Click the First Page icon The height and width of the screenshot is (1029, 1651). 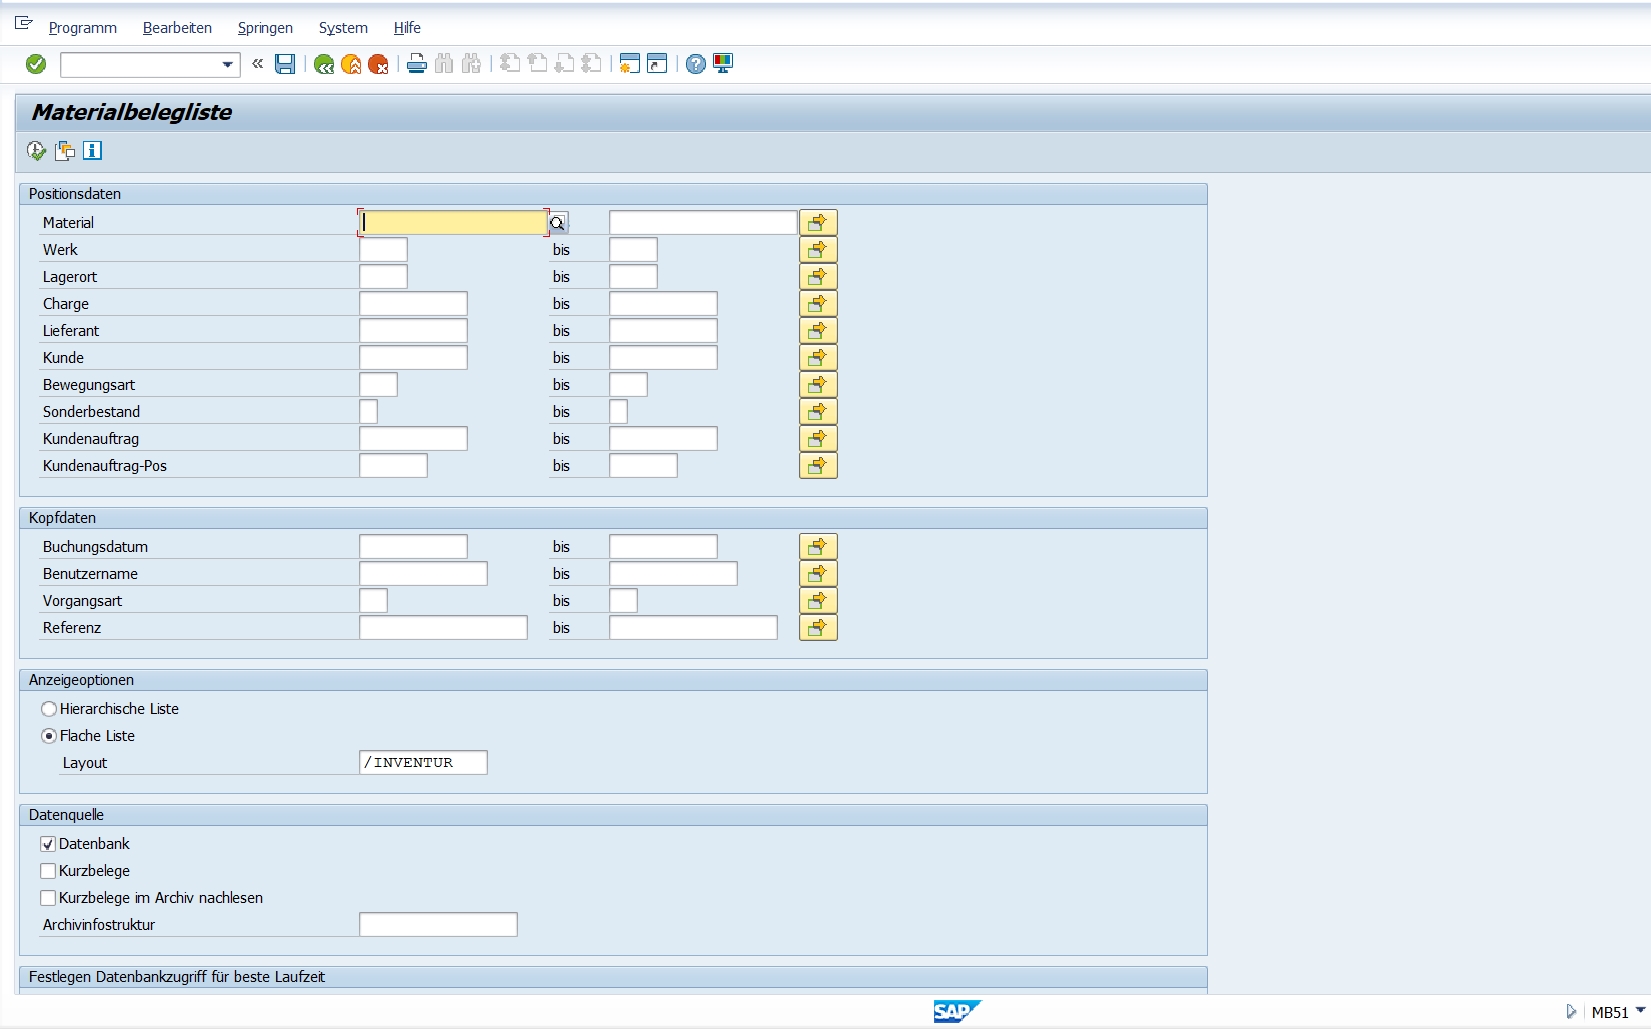(x=510, y=64)
